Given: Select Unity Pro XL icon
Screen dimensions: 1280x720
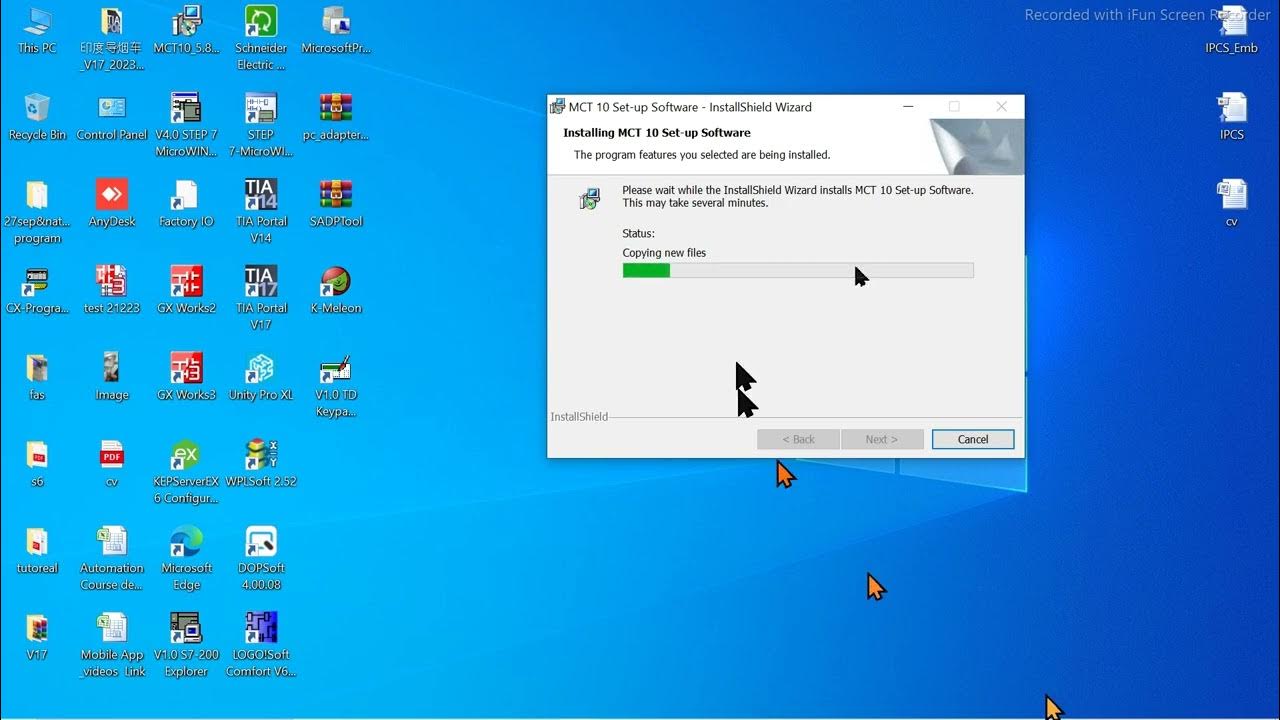Looking at the screenshot, I should [x=261, y=378].
